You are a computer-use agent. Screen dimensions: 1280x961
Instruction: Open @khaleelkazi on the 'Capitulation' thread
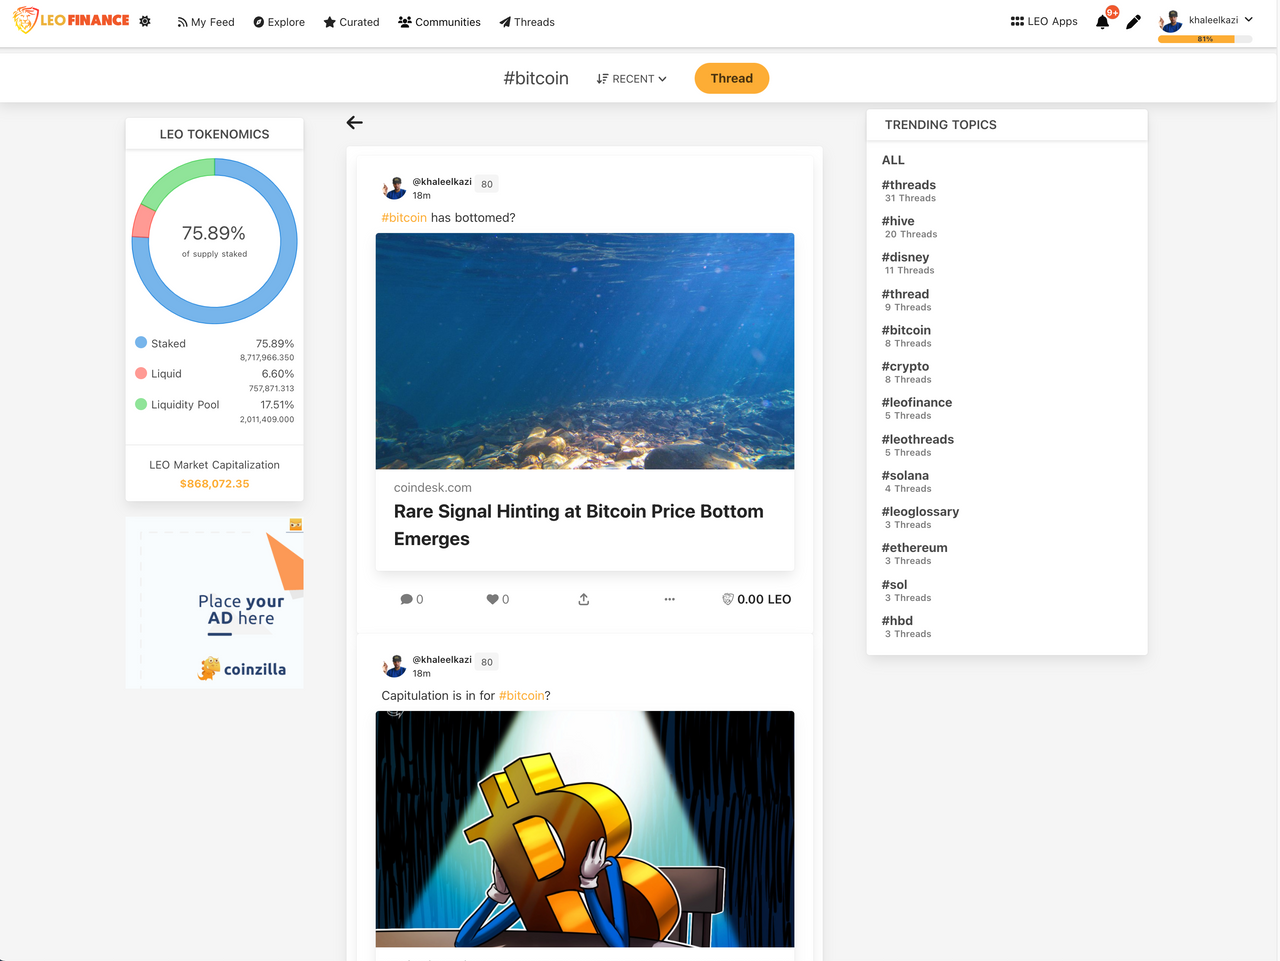point(442,660)
